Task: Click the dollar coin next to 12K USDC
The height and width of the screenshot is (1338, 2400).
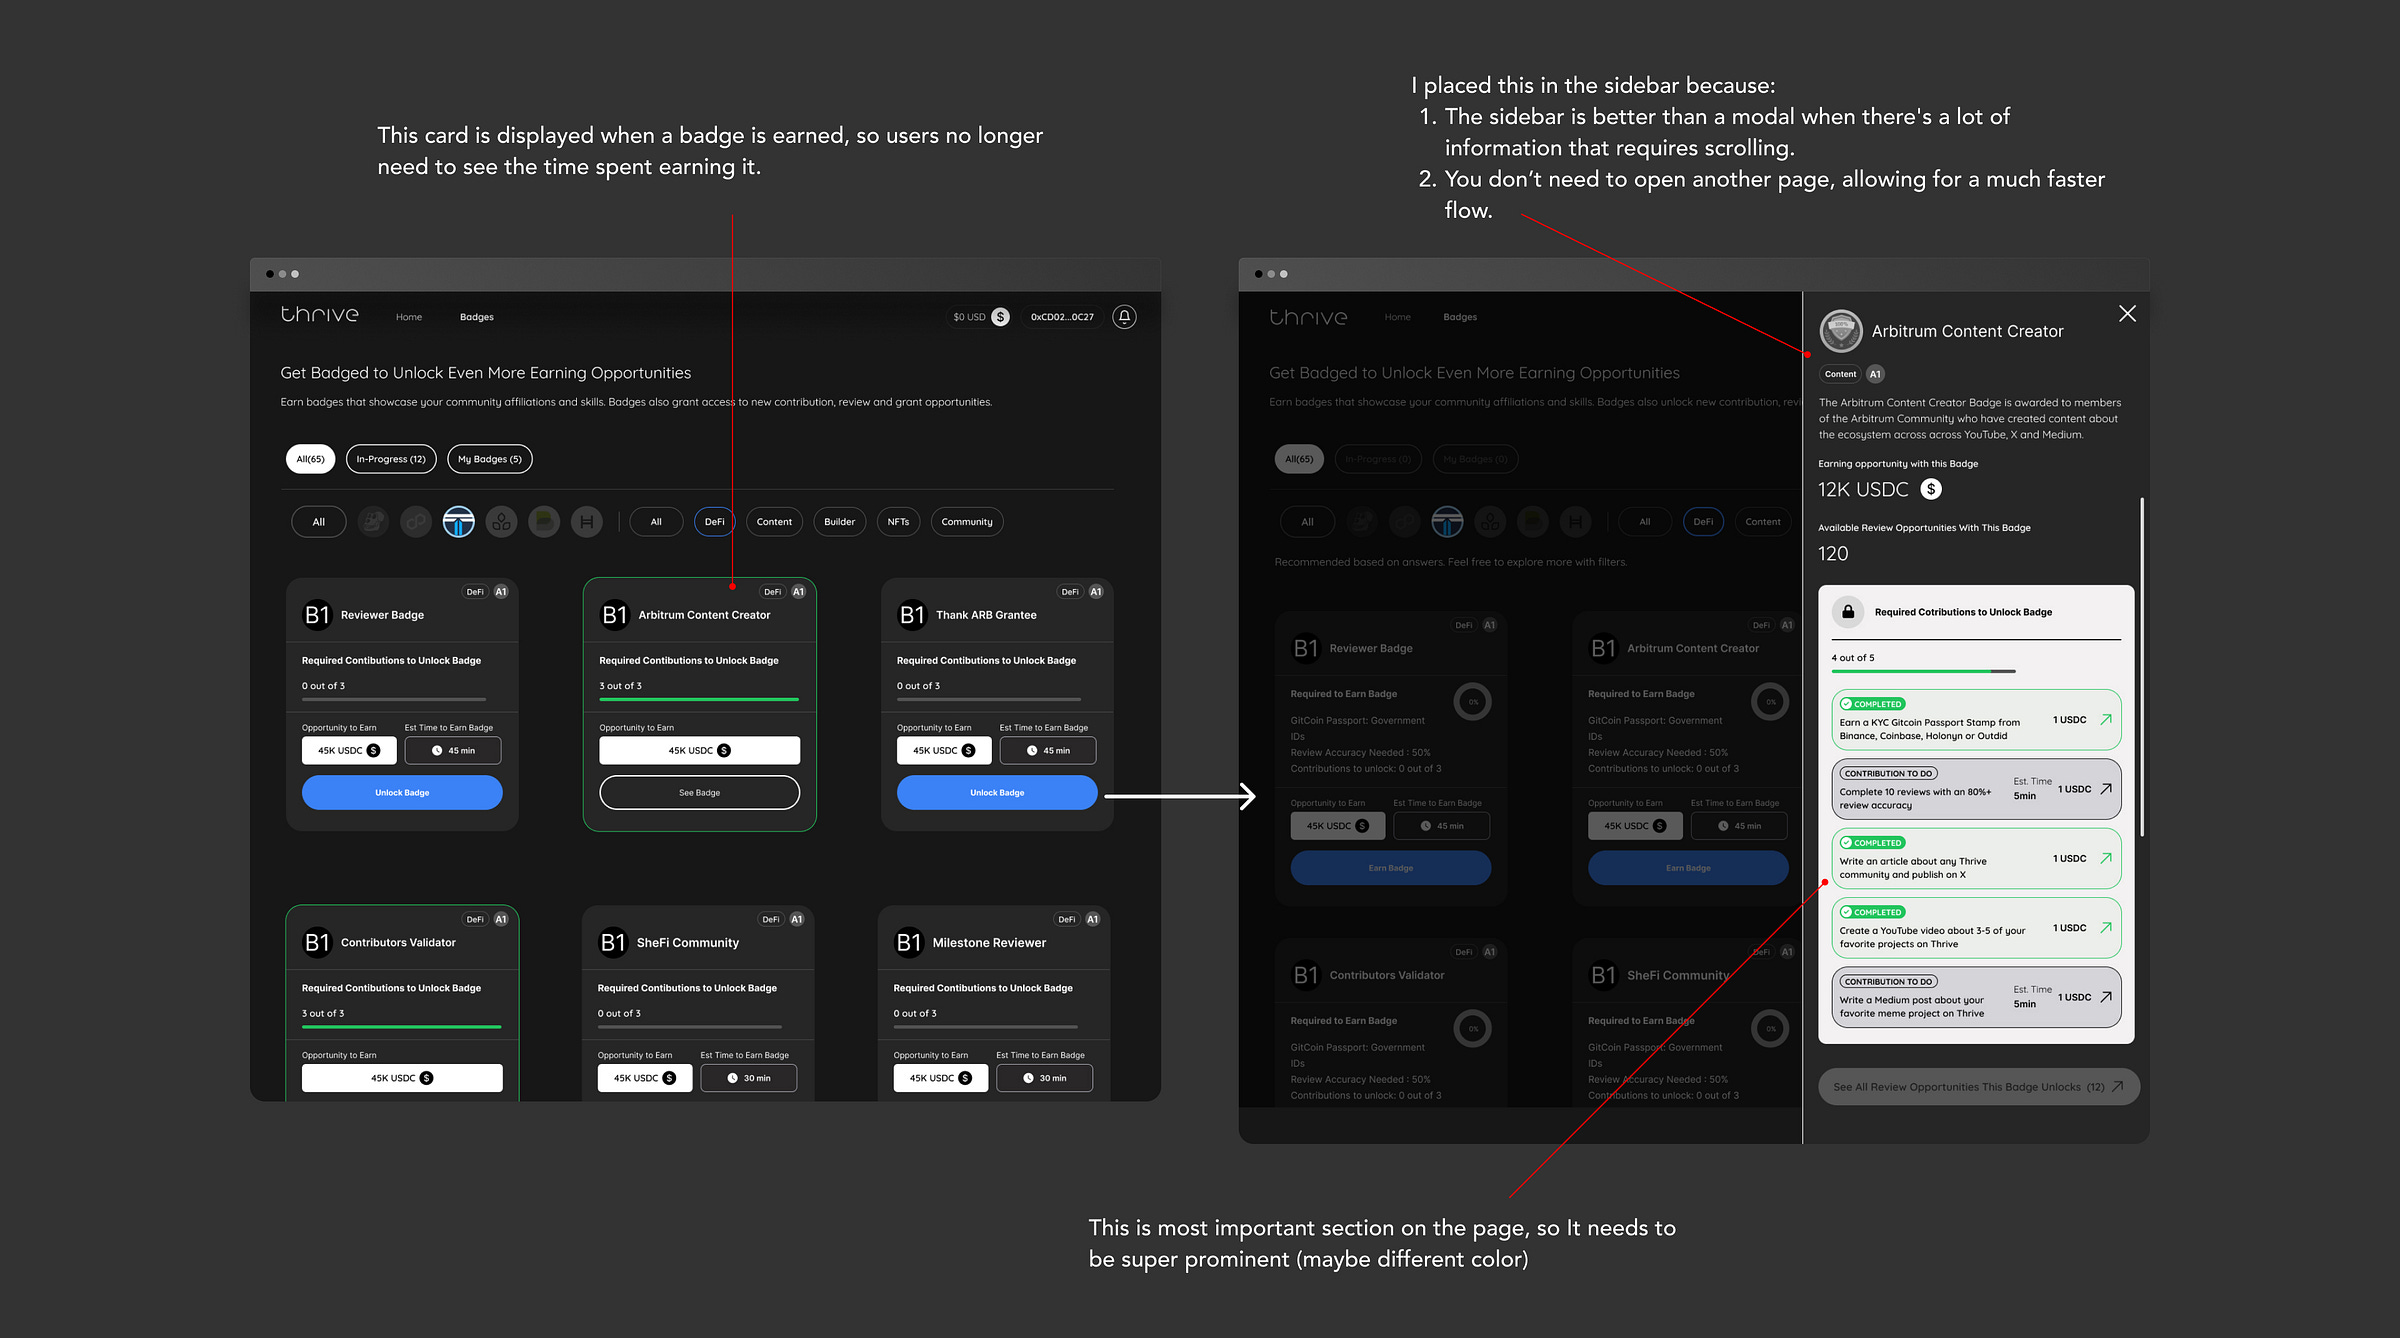Action: point(1931,489)
